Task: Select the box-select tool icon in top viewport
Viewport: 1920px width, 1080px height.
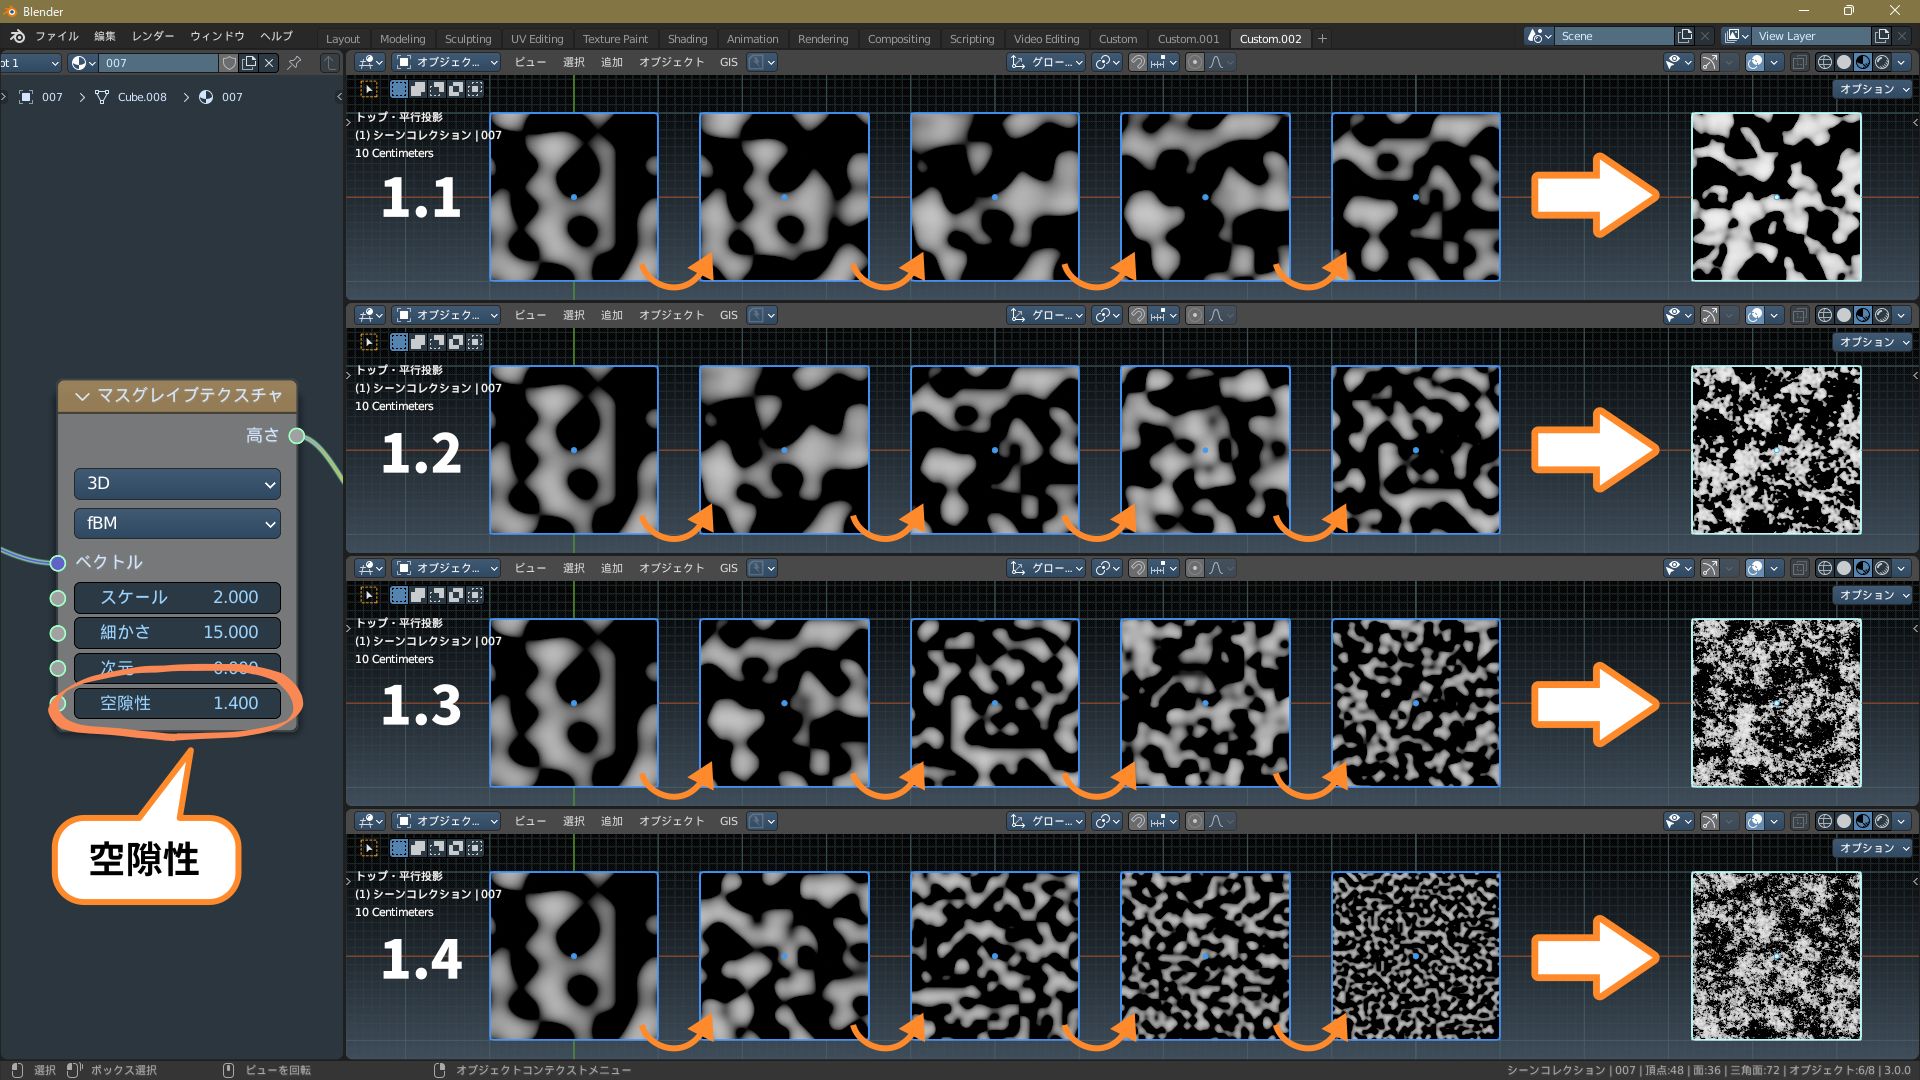Action: [369, 89]
